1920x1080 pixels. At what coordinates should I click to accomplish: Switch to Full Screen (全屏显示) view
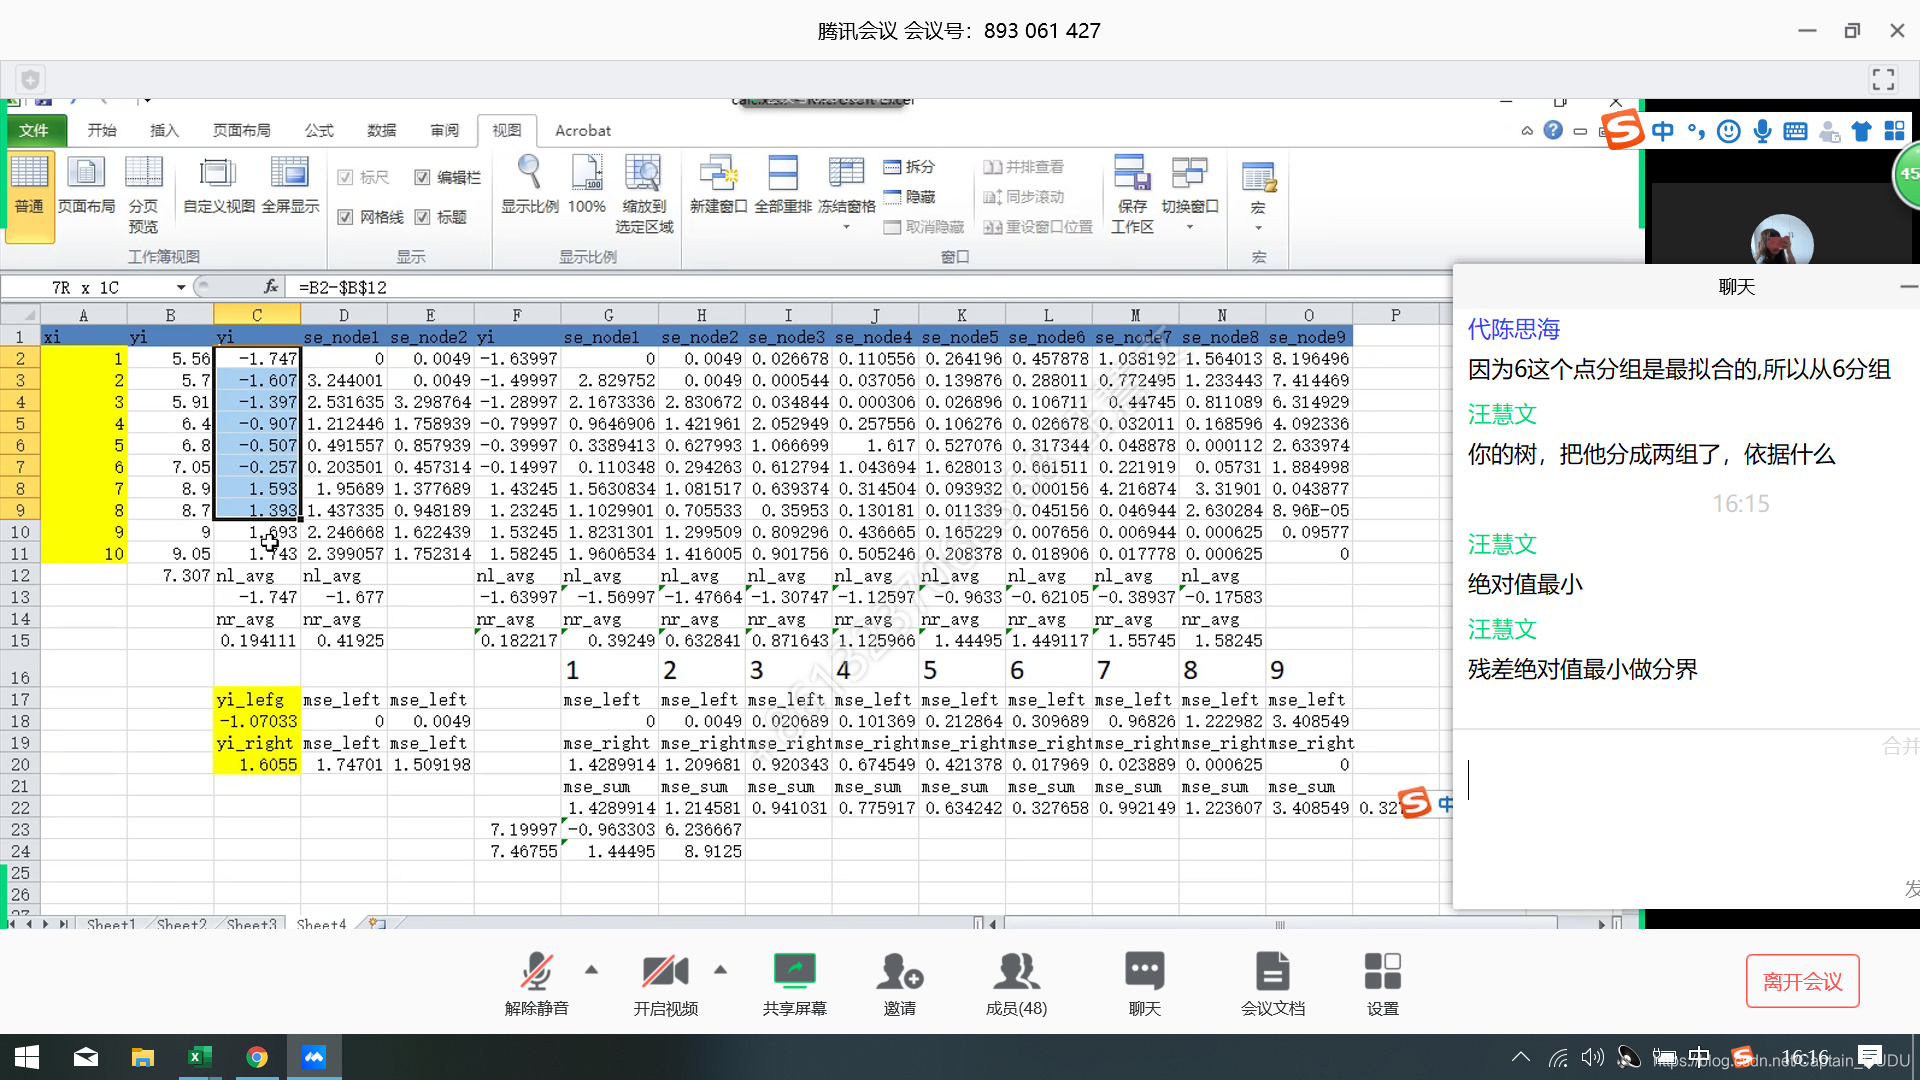pos(290,185)
